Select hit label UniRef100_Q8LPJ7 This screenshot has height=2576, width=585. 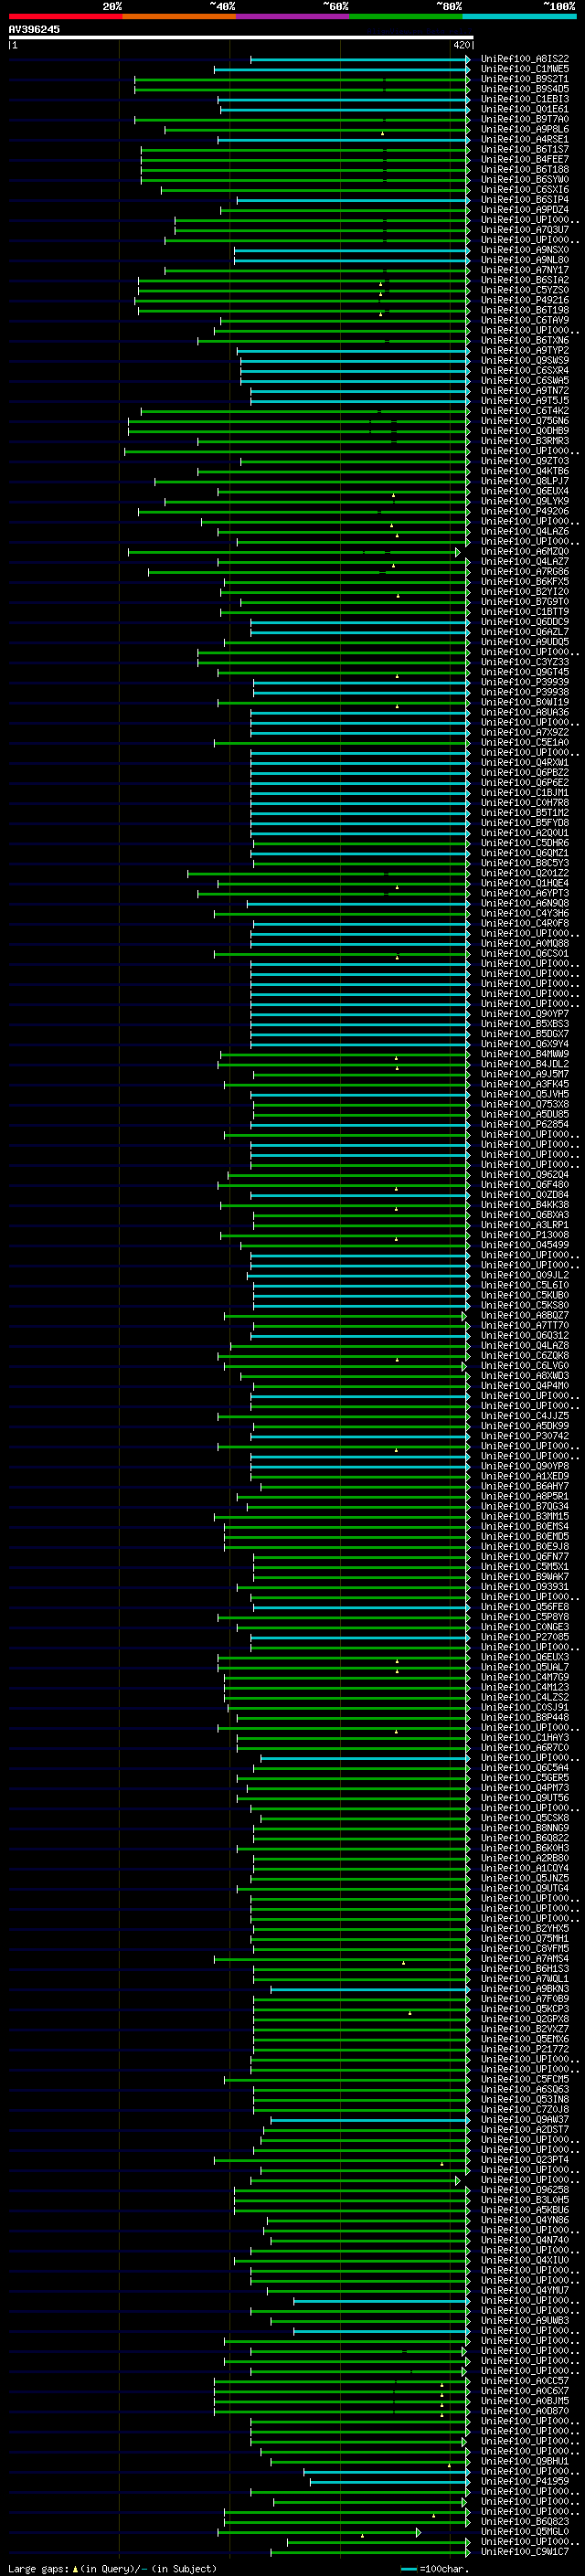pyautogui.click(x=525, y=481)
